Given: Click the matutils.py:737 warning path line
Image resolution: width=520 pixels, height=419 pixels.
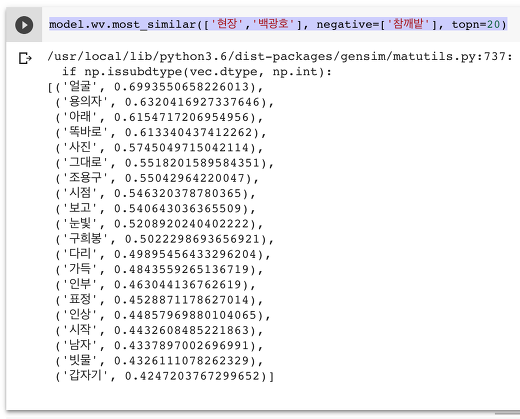Looking at the screenshot, I should coord(280,56).
